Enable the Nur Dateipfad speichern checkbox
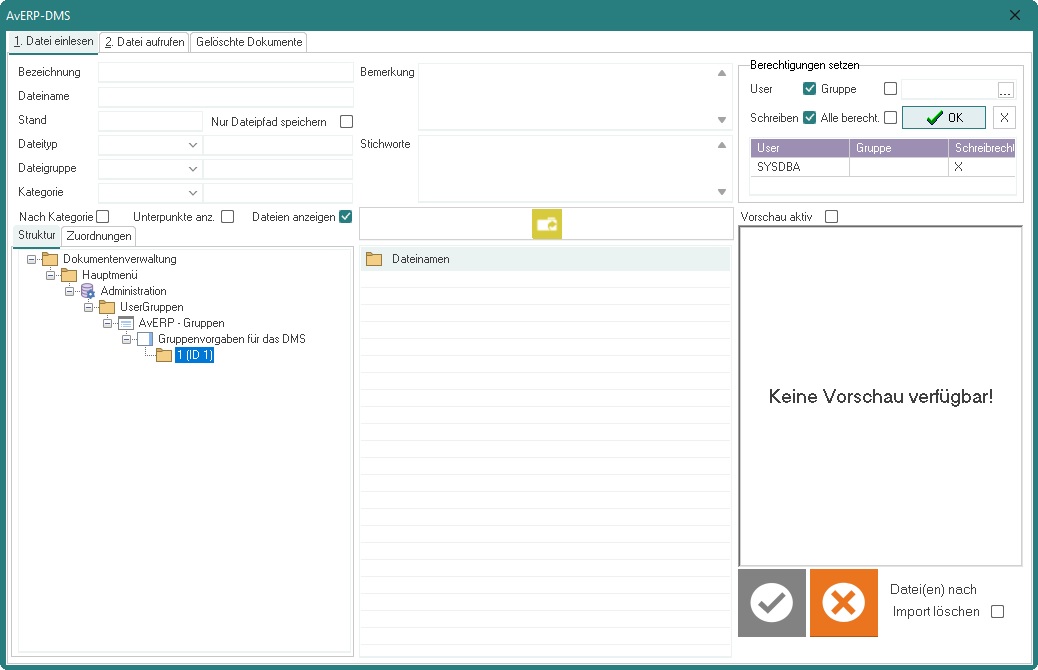Screen dimensions: 1038x670 coord(347,122)
